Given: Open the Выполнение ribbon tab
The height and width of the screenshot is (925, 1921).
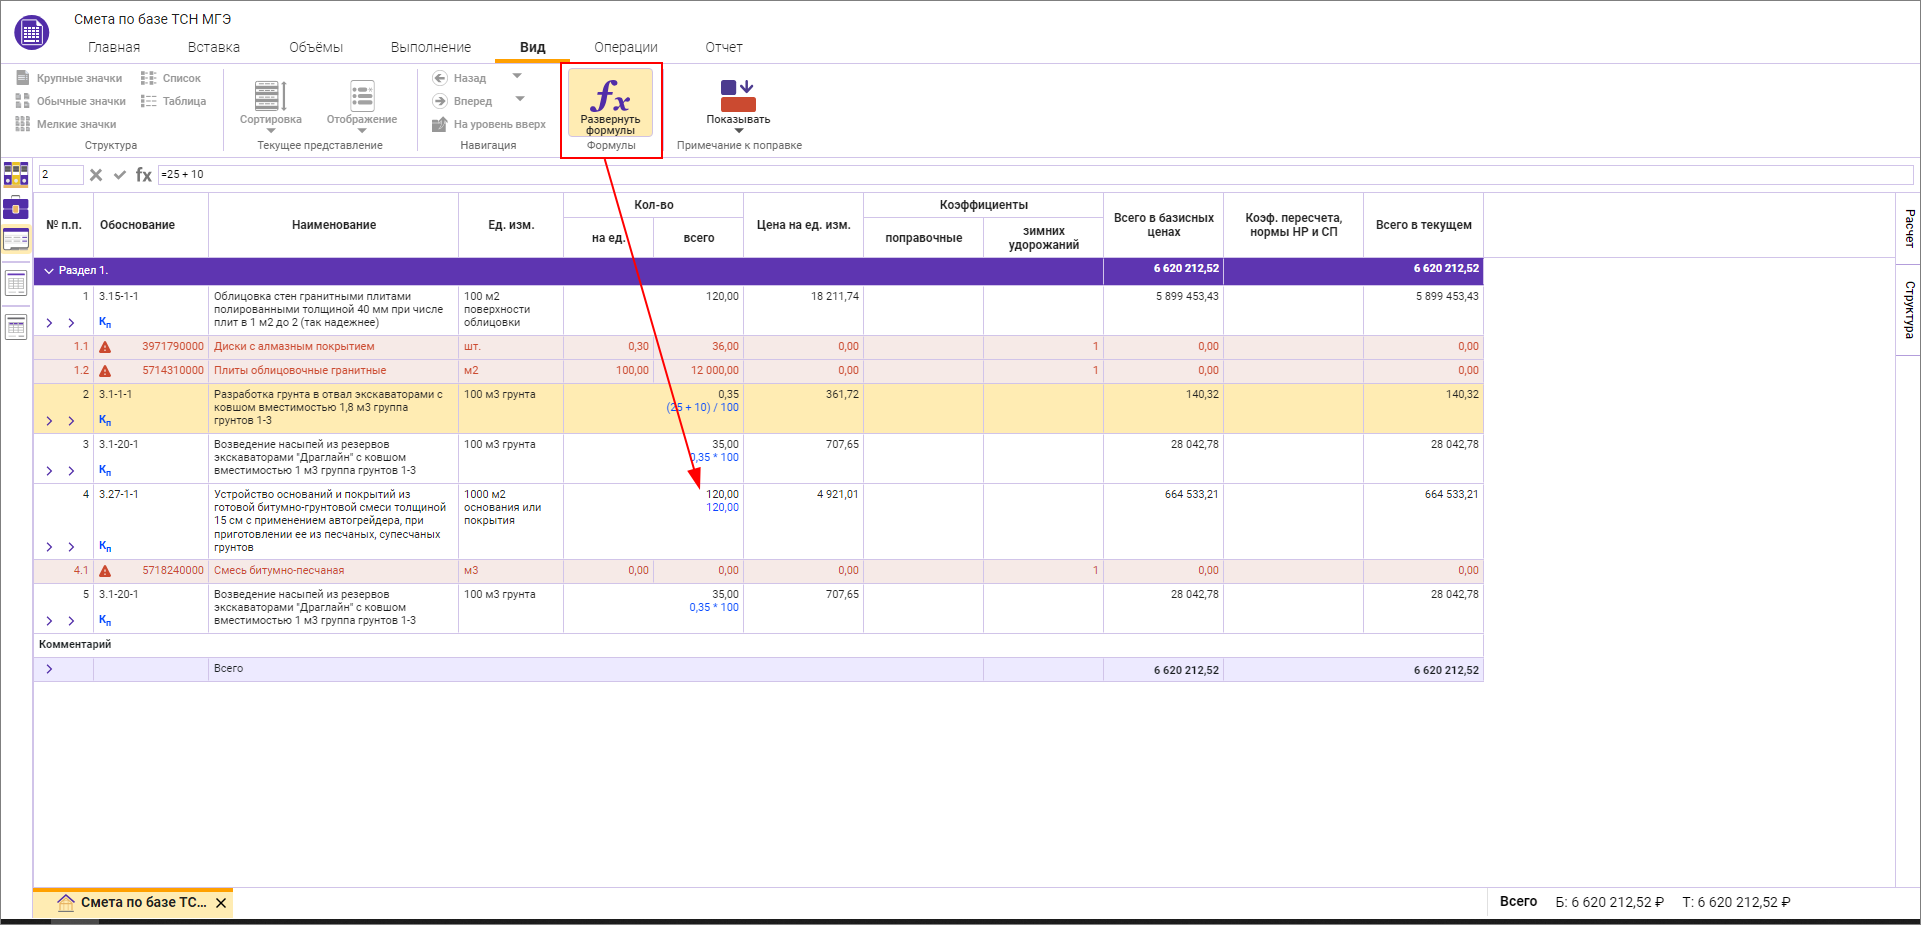Looking at the screenshot, I should 431,47.
